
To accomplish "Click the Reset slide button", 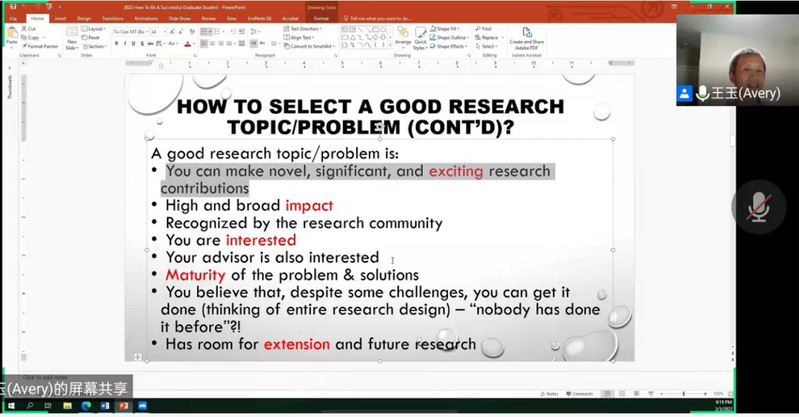I will click(95, 38).
